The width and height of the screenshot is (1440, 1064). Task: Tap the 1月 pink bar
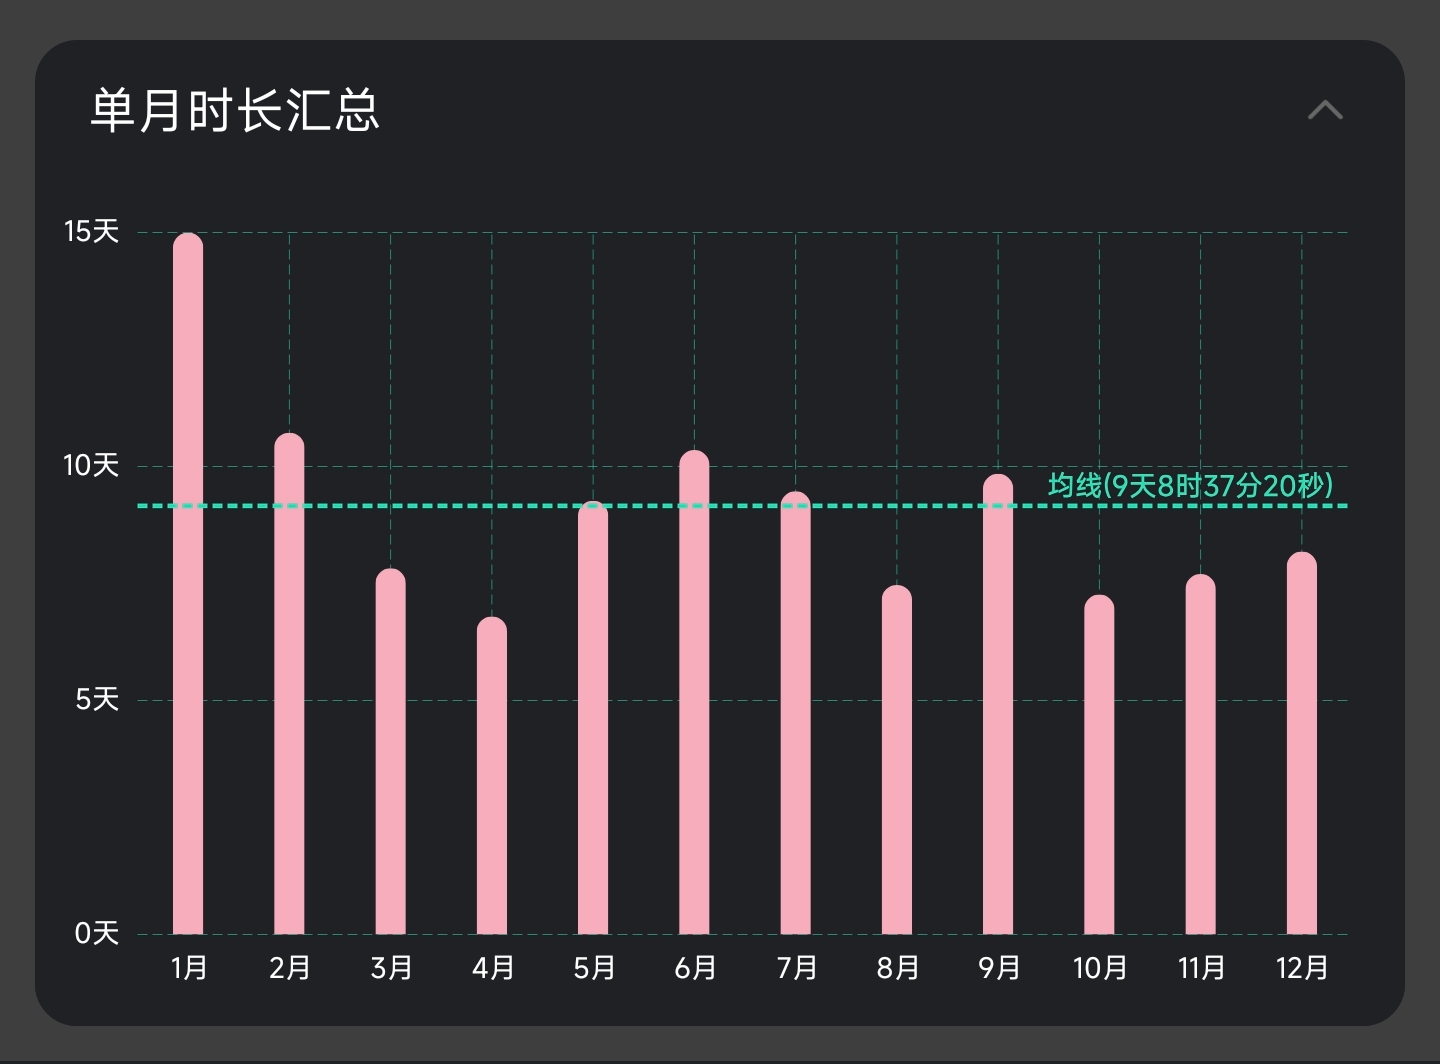pyautogui.click(x=188, y=585)
